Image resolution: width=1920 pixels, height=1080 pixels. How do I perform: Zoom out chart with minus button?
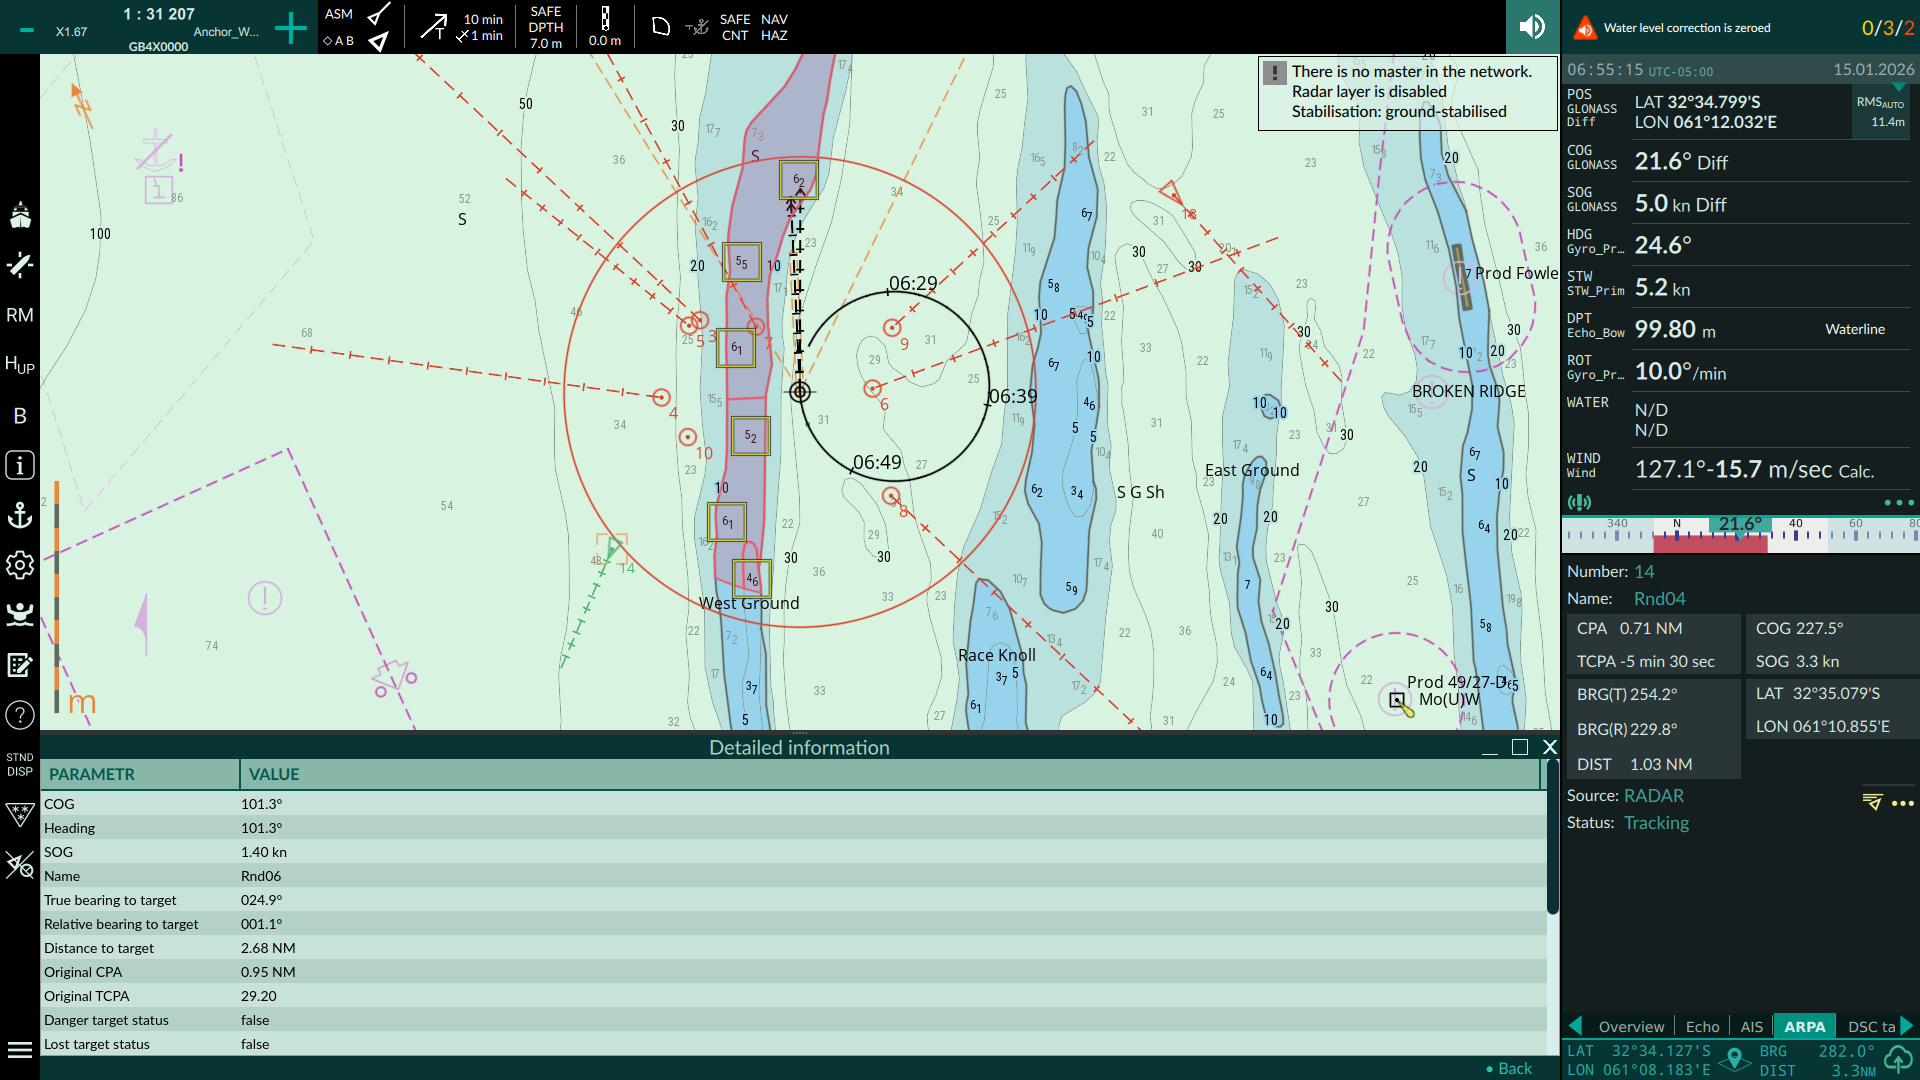pyautogui.click(x=27, y=30)
